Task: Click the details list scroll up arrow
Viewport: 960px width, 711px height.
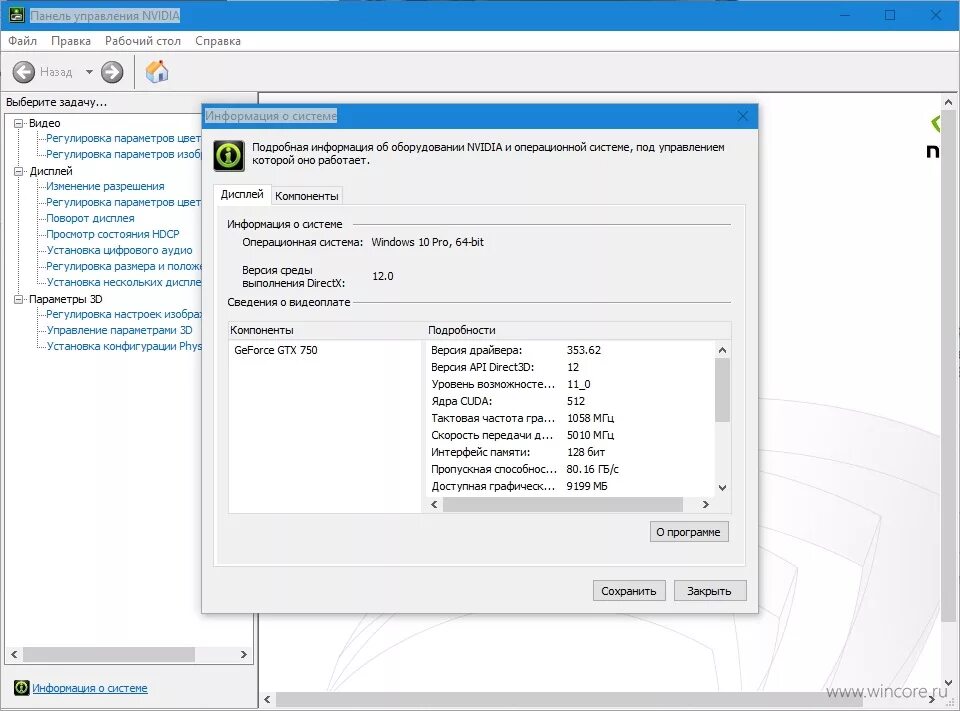Action: (x=722, y=350)
